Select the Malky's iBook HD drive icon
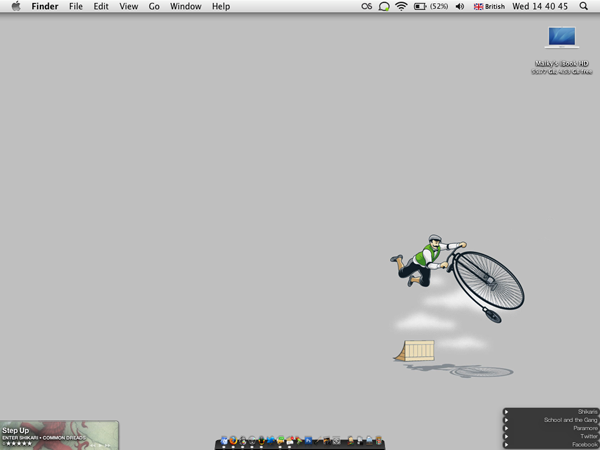The height and width of the screenshot is (450, 600). point(562,38)
